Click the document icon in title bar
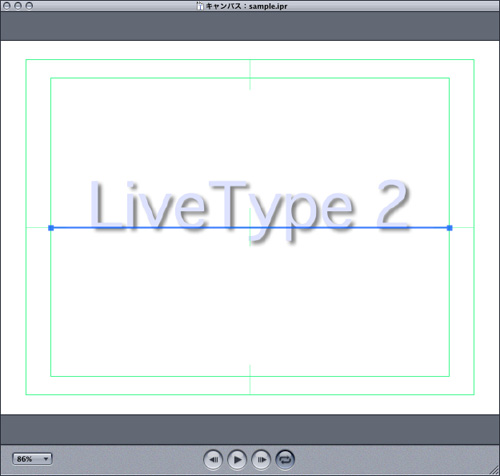 point(200,6)
